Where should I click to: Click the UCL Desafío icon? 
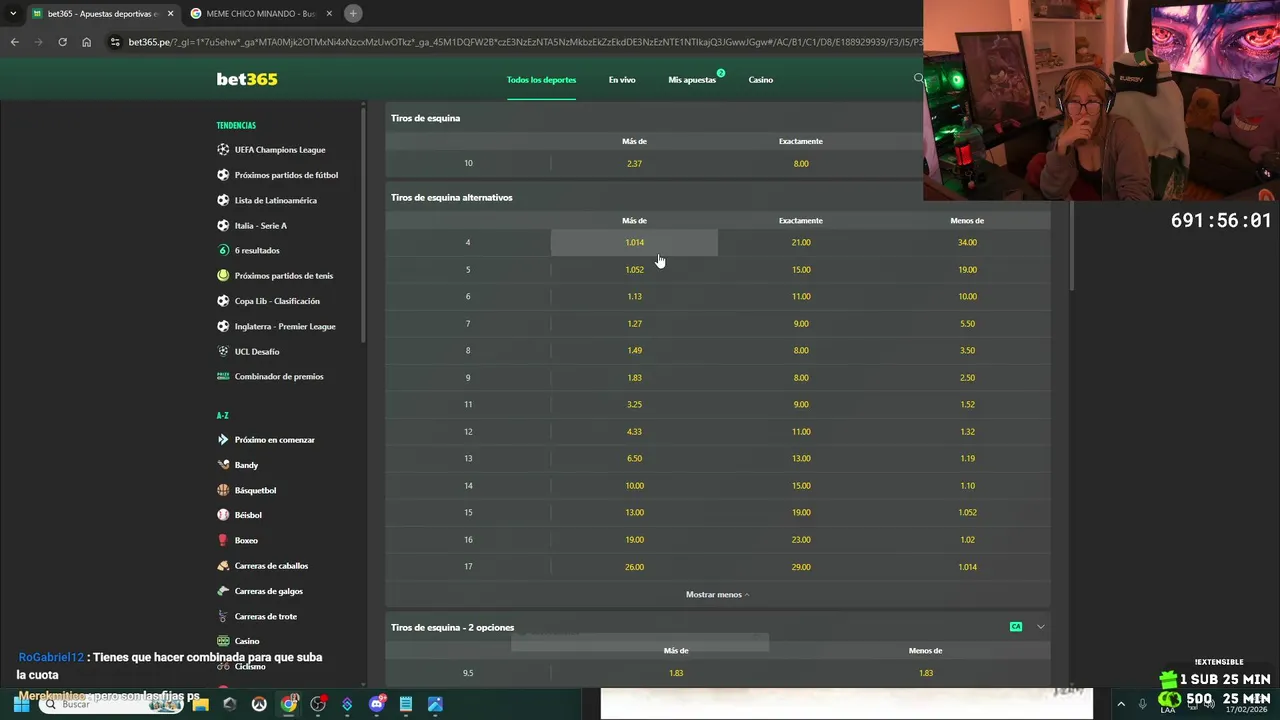223,351
